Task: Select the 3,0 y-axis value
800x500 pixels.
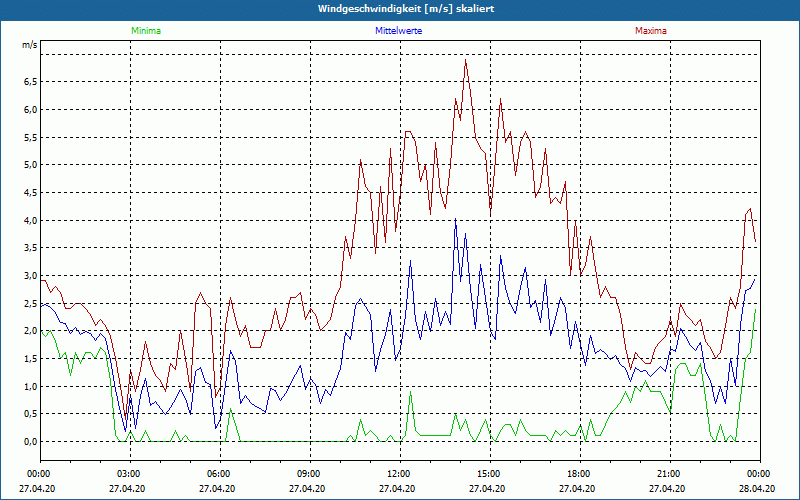Action: coord(31,276)
